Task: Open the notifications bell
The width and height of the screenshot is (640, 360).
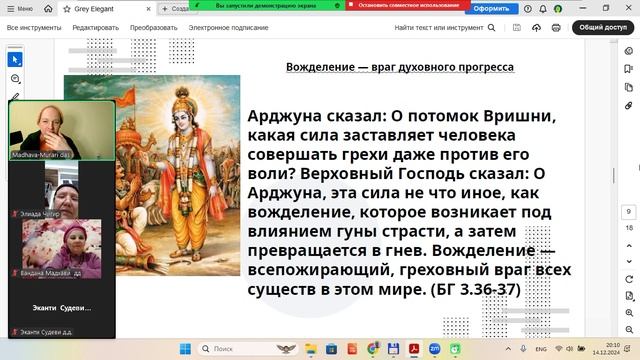Action: [542, 9]
